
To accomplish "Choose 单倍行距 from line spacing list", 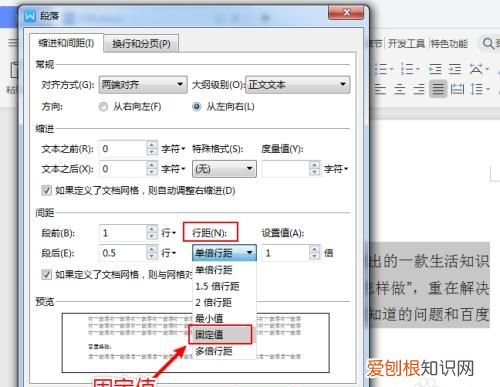I will [224, 270].
